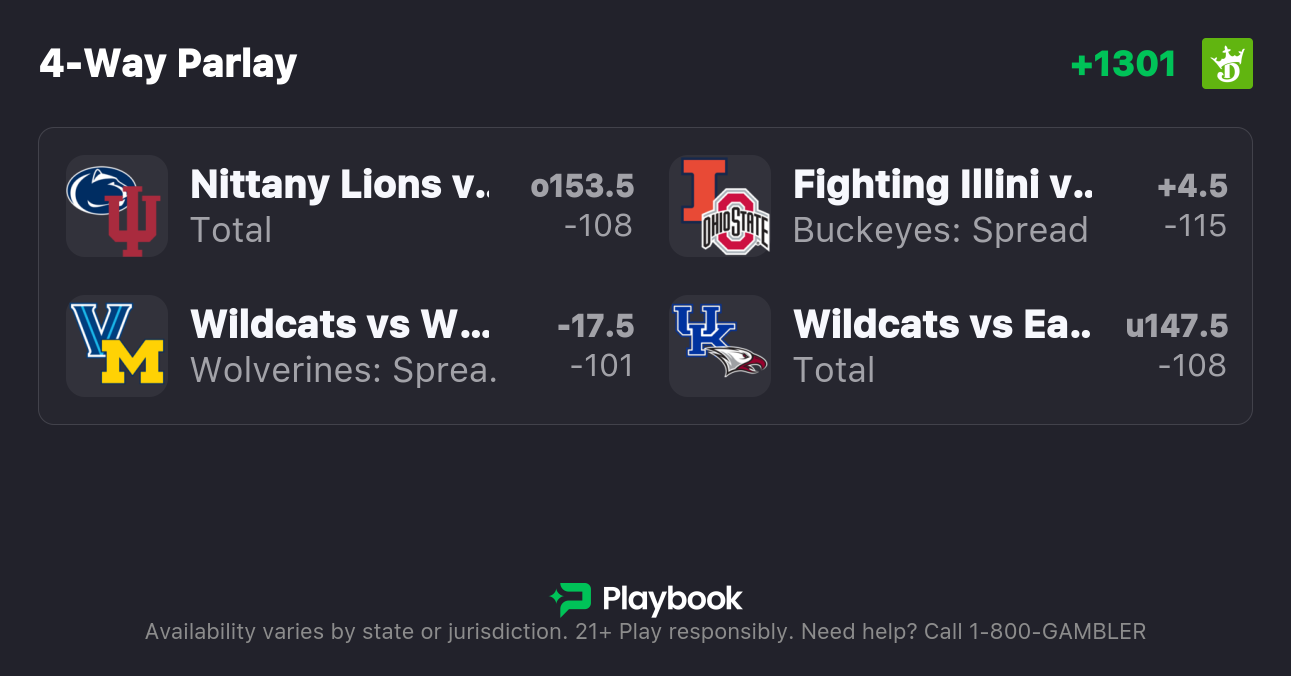Open the Wildcats vs Eagles matchup title
Screen dimensions: 1291x676
[x=942, y=324]
